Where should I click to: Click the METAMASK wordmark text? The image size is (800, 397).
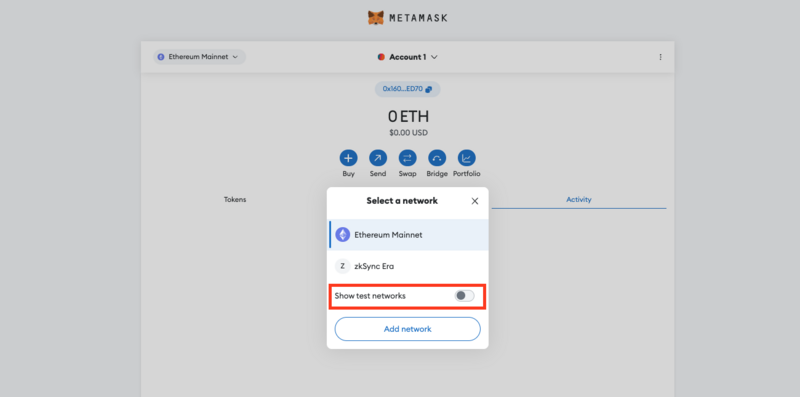(x=418, y=18)
